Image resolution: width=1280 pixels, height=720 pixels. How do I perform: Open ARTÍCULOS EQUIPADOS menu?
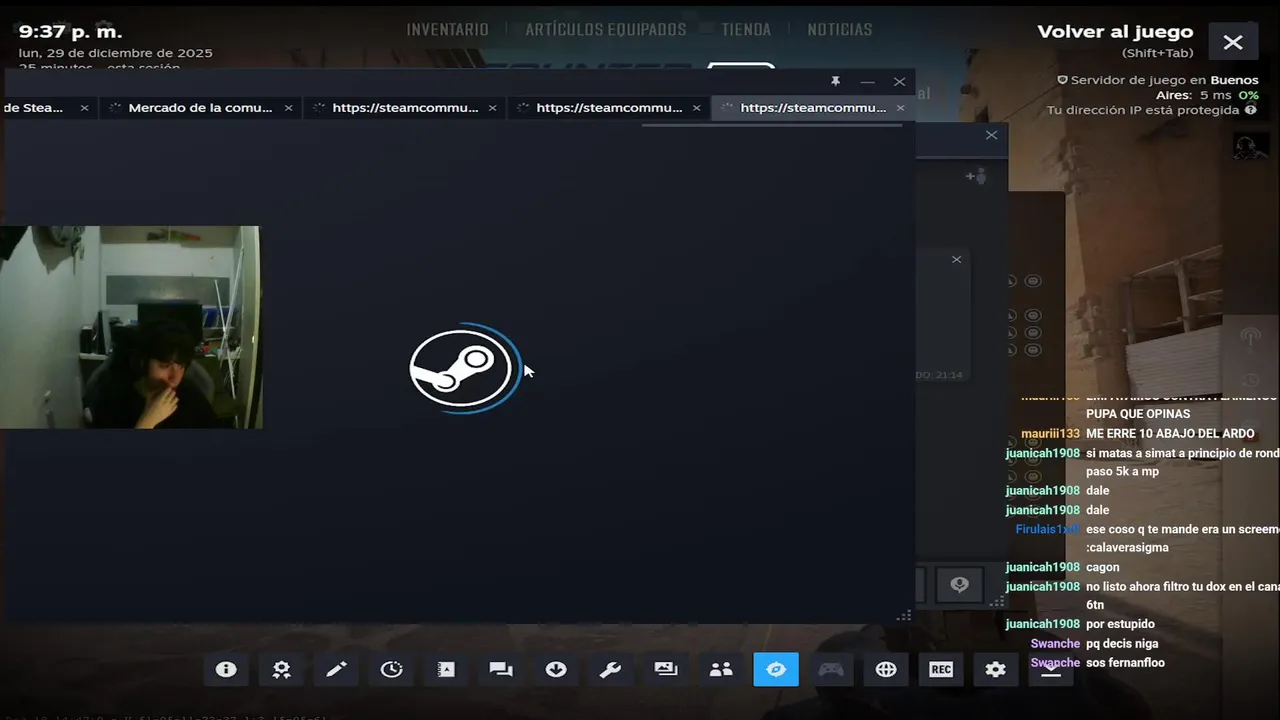coord(606,30)
